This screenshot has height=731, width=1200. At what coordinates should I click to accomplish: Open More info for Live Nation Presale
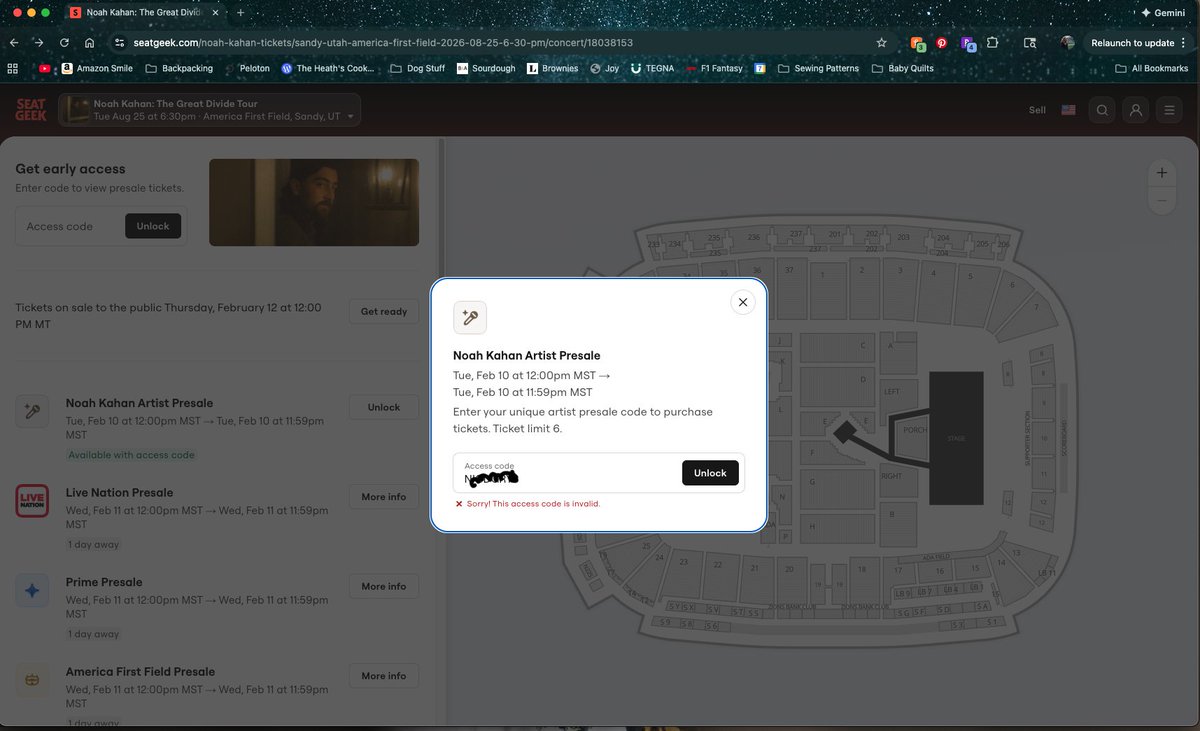pyautogui.click(x=384, y=497)
